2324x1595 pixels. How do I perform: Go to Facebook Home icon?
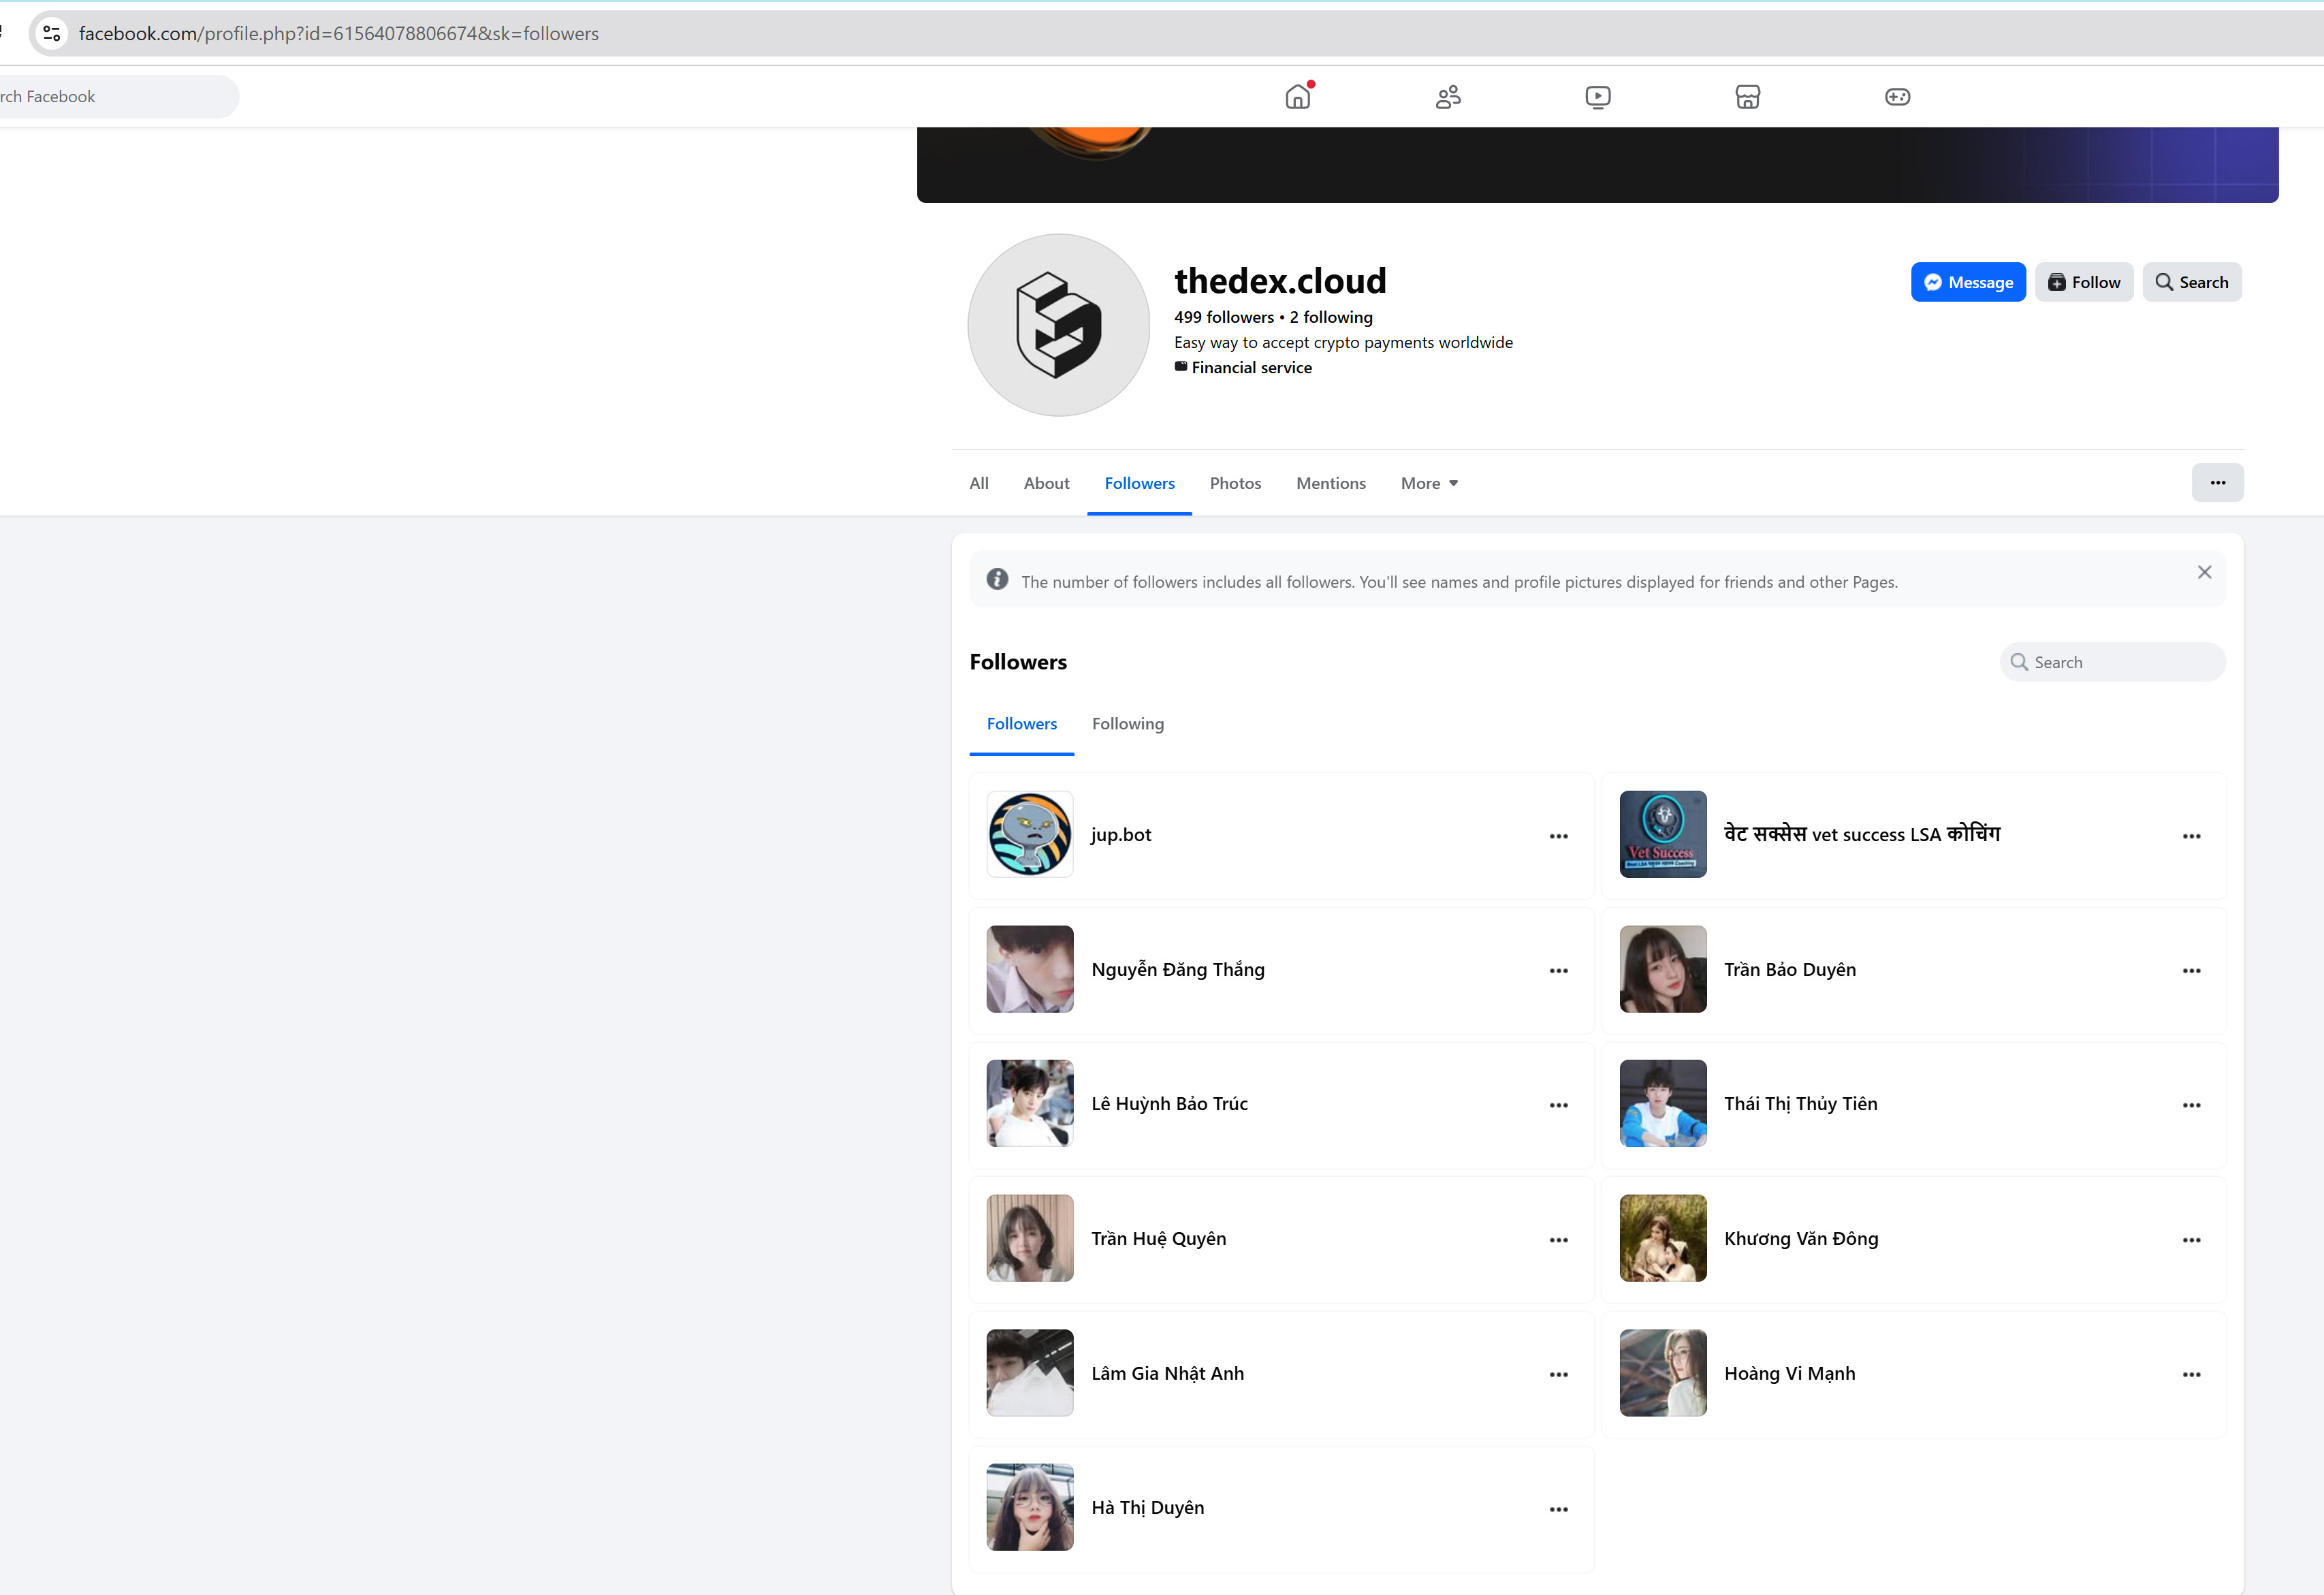1297,97
